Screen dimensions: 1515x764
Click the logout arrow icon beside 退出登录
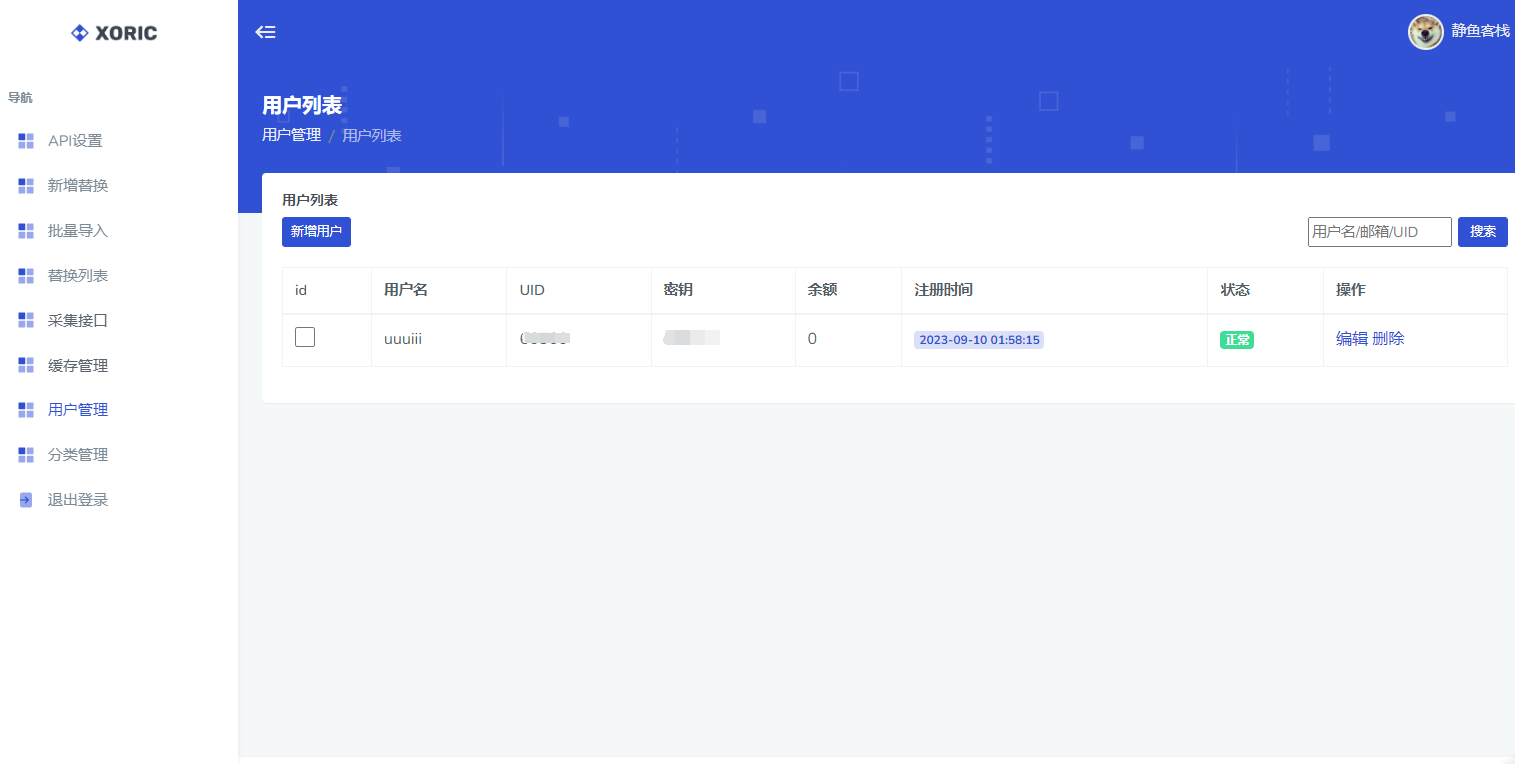26,500
